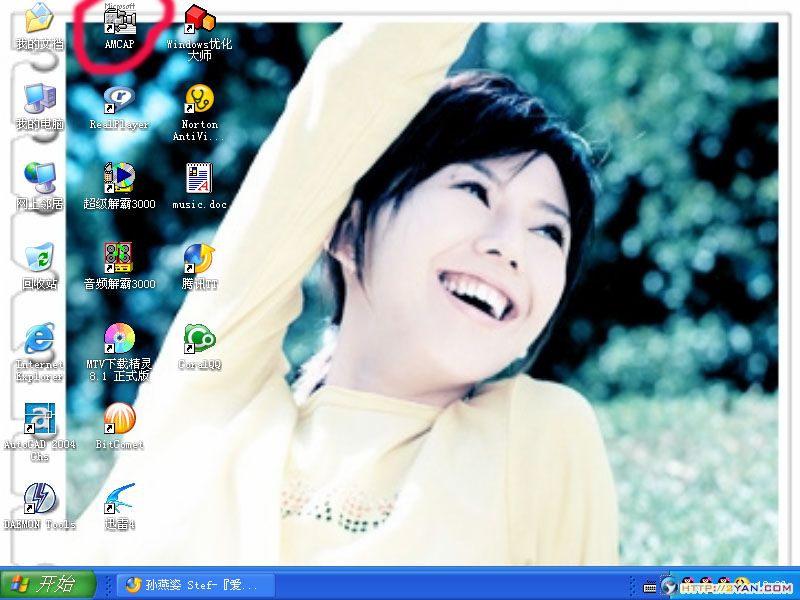
Task: Click the DAEMON Tools icon
Action: [39, 498]
